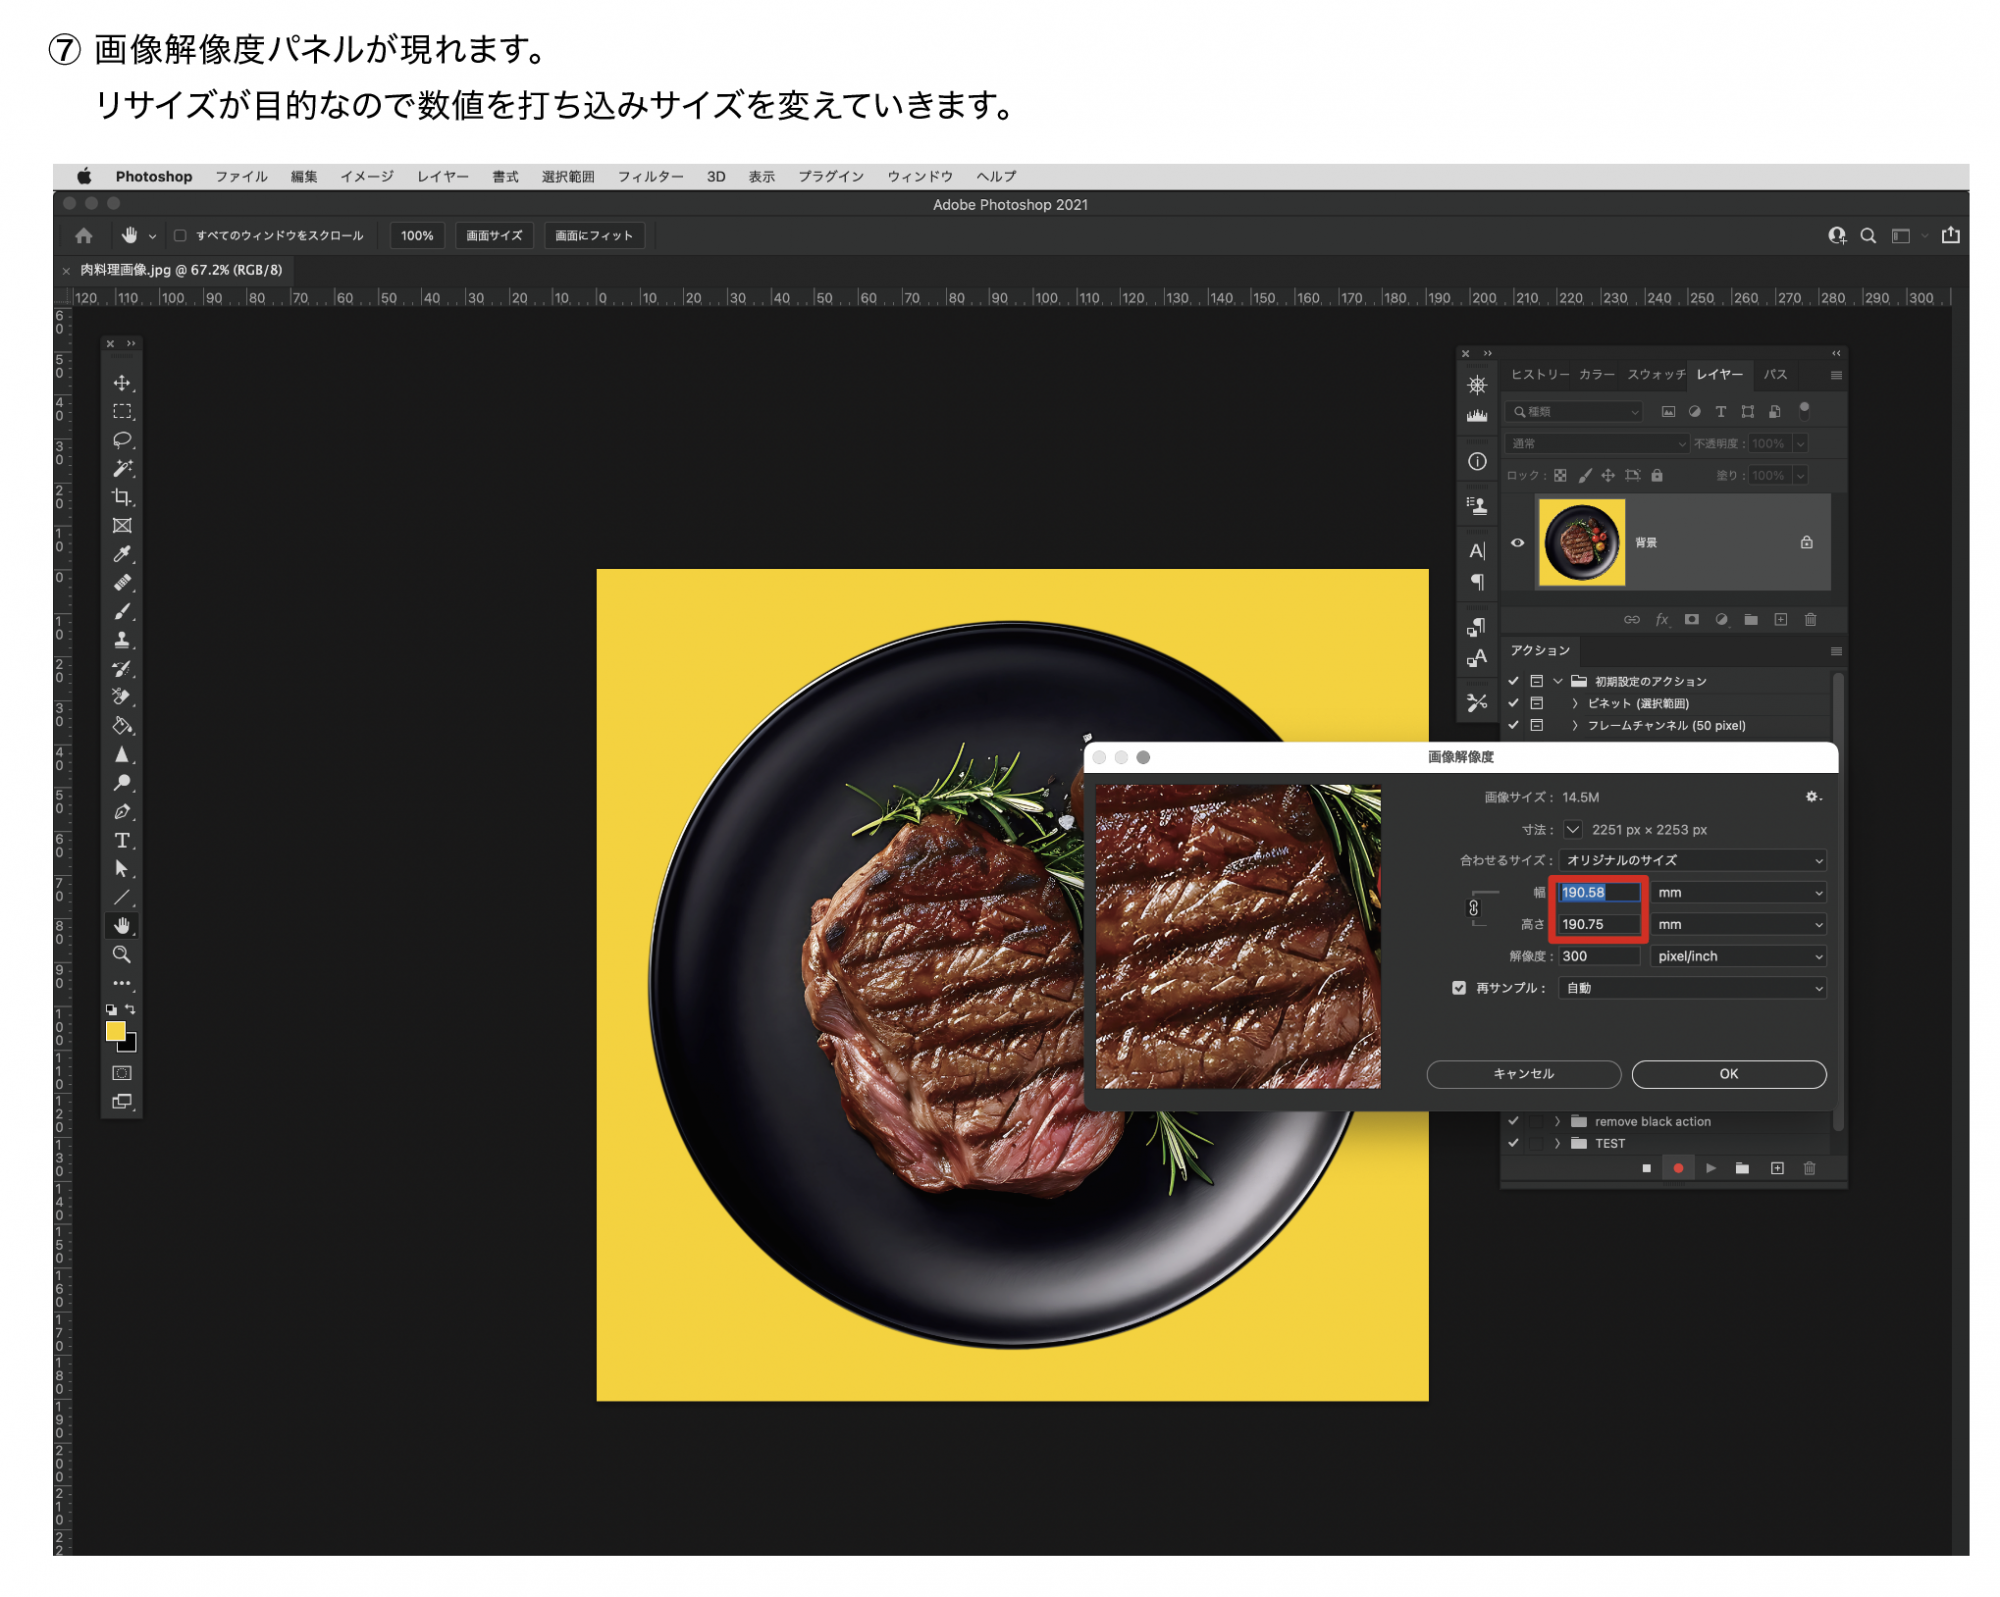This screenshot has width=2000, height=1597.
Task: Add layer style with fx icon
Action: point(1662,620)
